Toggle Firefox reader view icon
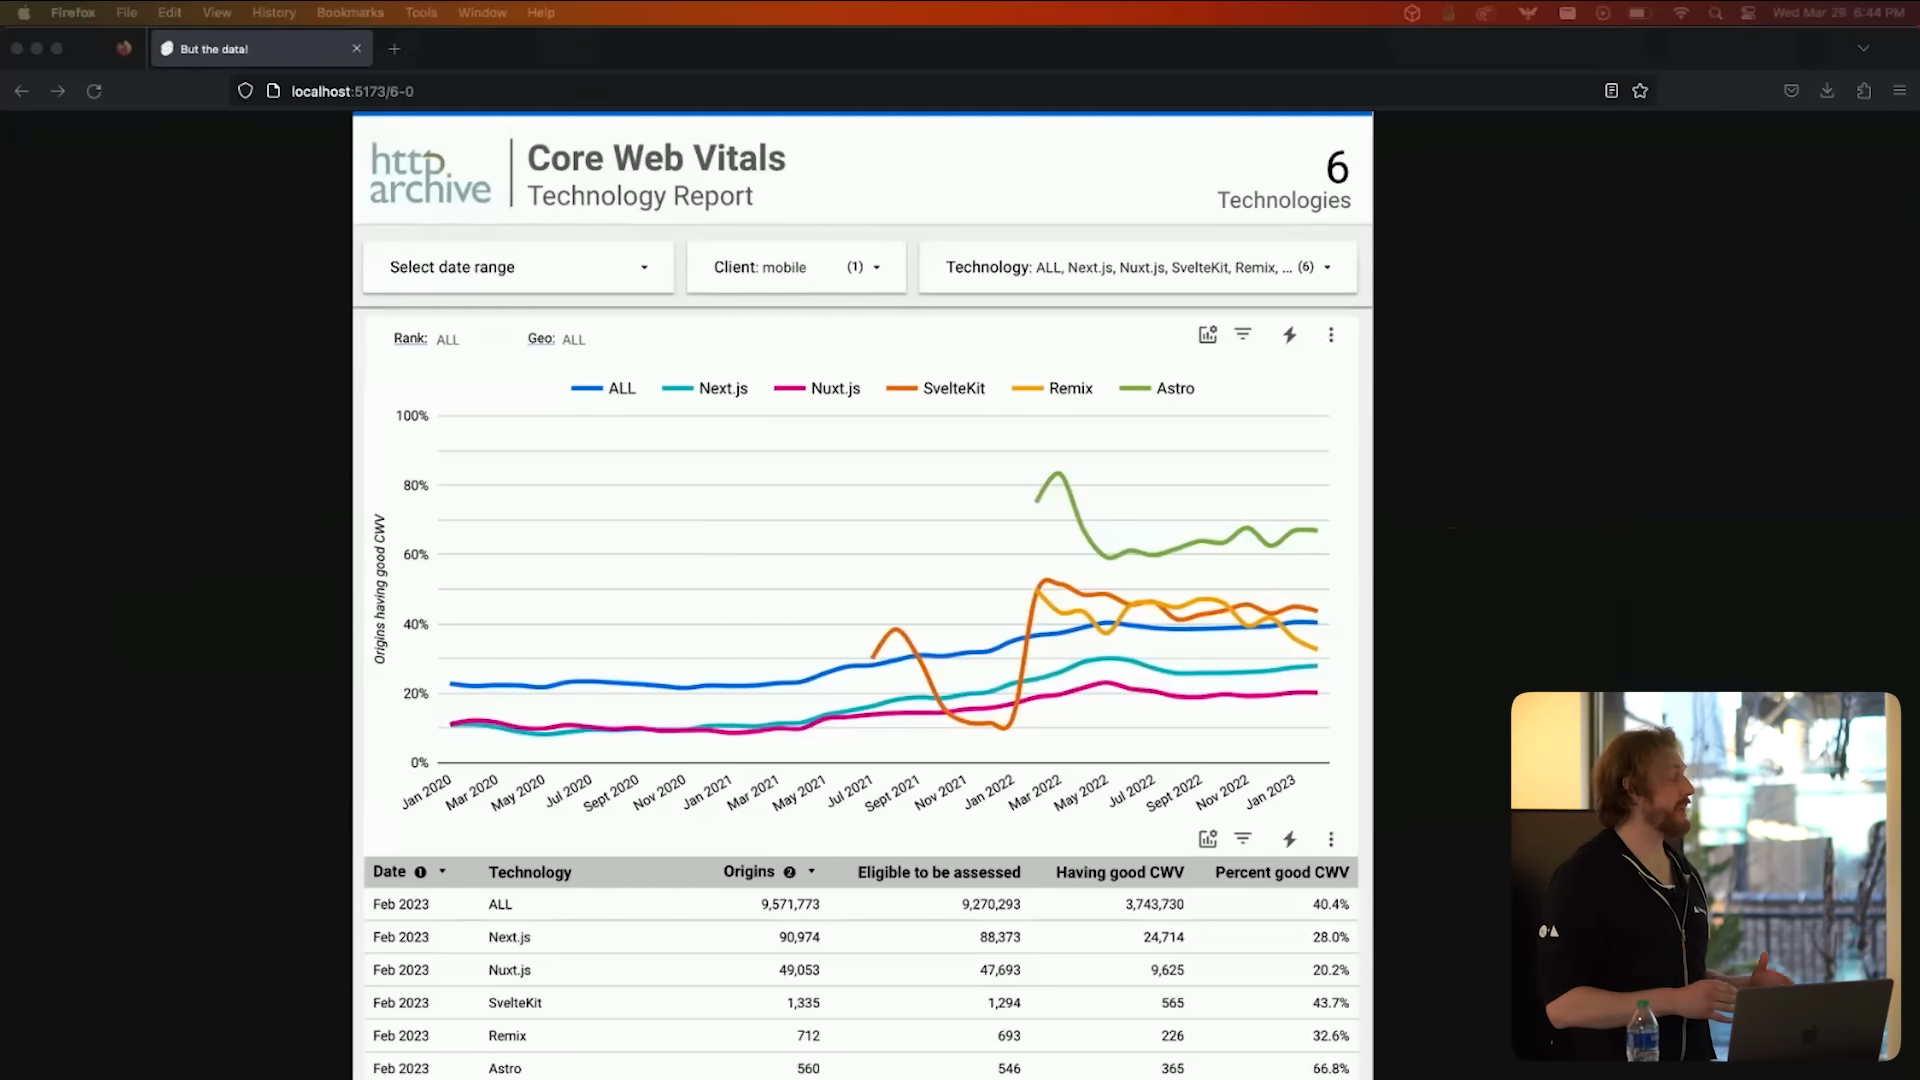Image resolution: width=1920 pixels, height=1080 pixels. (1611, 91)
